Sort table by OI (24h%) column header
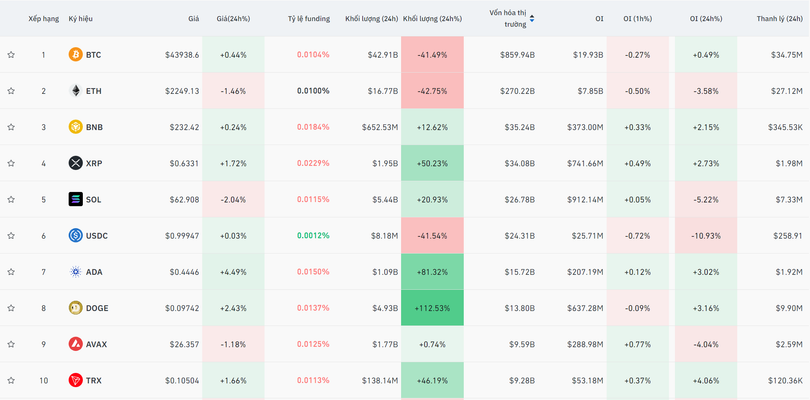 (707, 18)
